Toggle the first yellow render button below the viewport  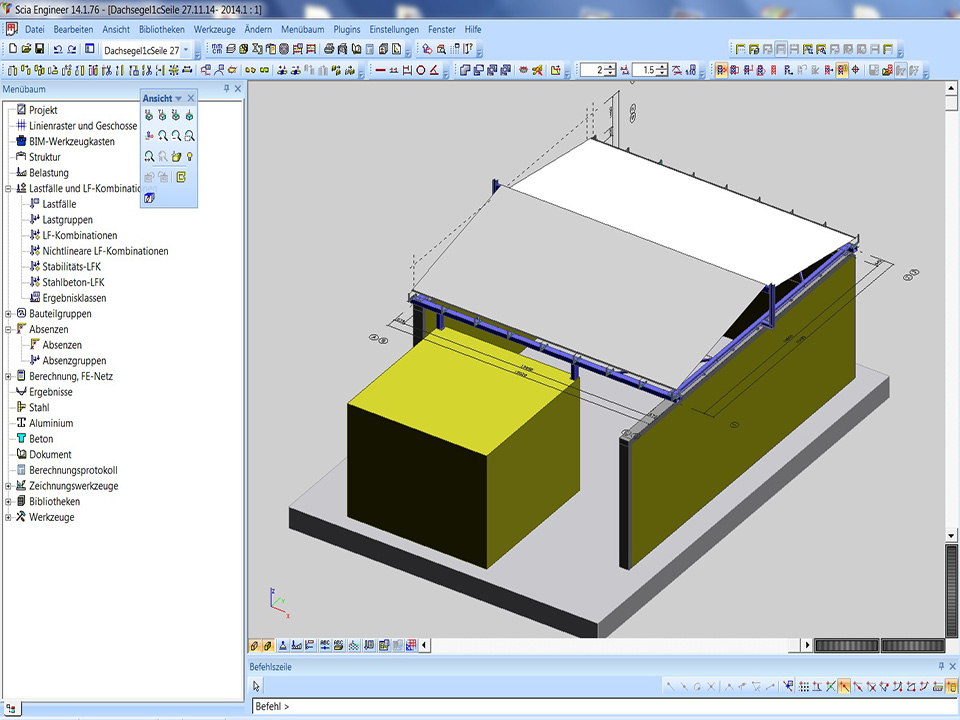click(255, 645)
